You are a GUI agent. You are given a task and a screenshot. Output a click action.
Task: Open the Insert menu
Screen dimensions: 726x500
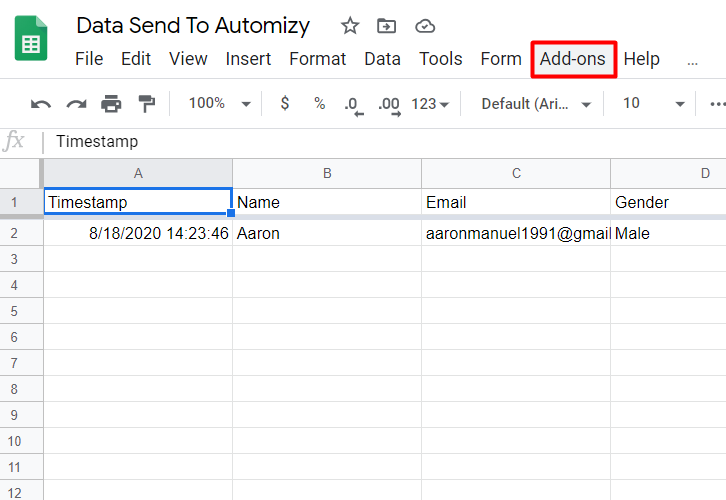click(x=248, y=59)
